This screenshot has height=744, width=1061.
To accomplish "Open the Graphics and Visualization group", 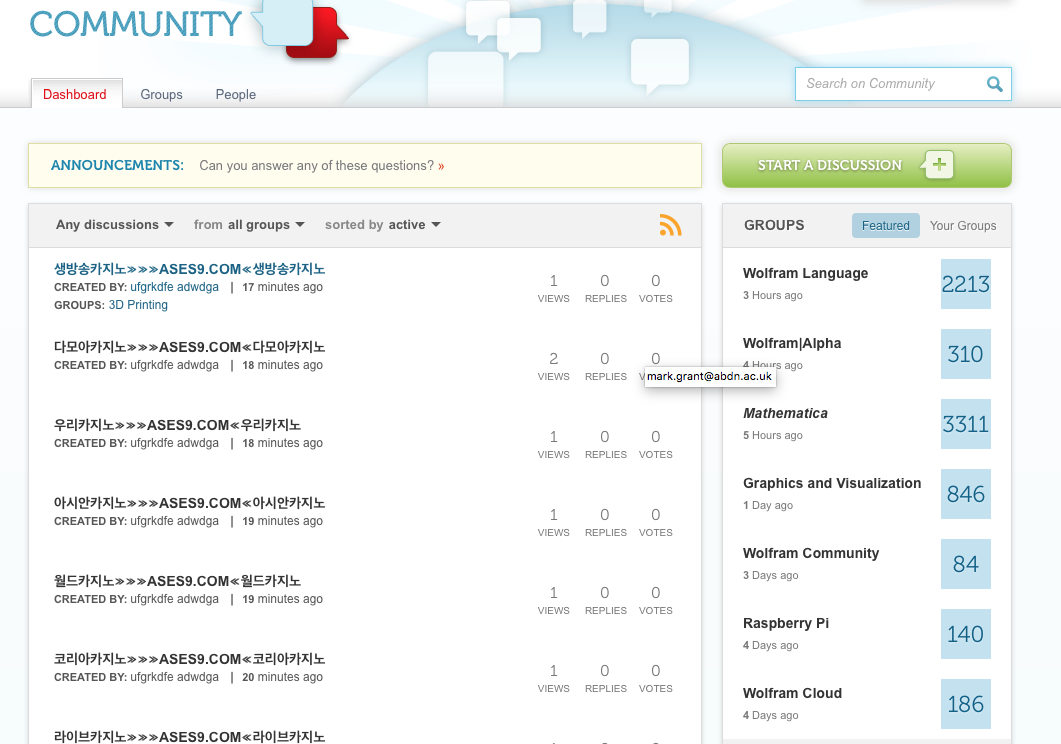I will [x=832, y=483].
